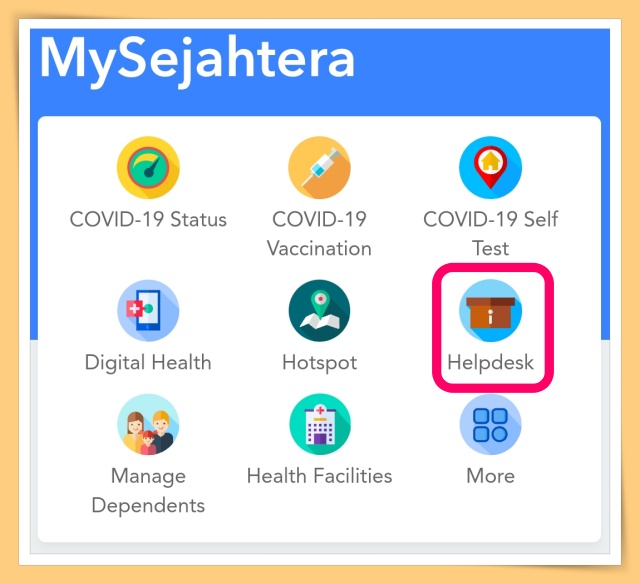Tap the Hotspot map marker icon
640x584 pixels.
319,311
